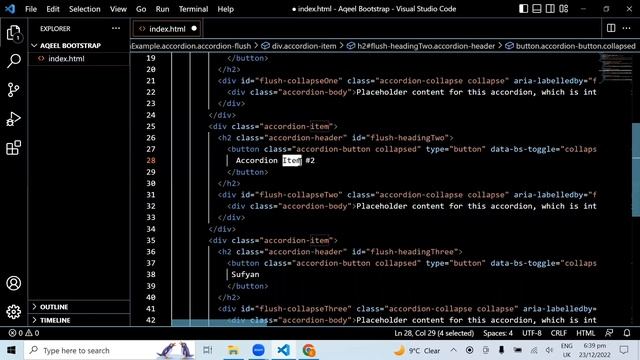
Task: Open File Explorer from taskbar
Action: (233, 350)
